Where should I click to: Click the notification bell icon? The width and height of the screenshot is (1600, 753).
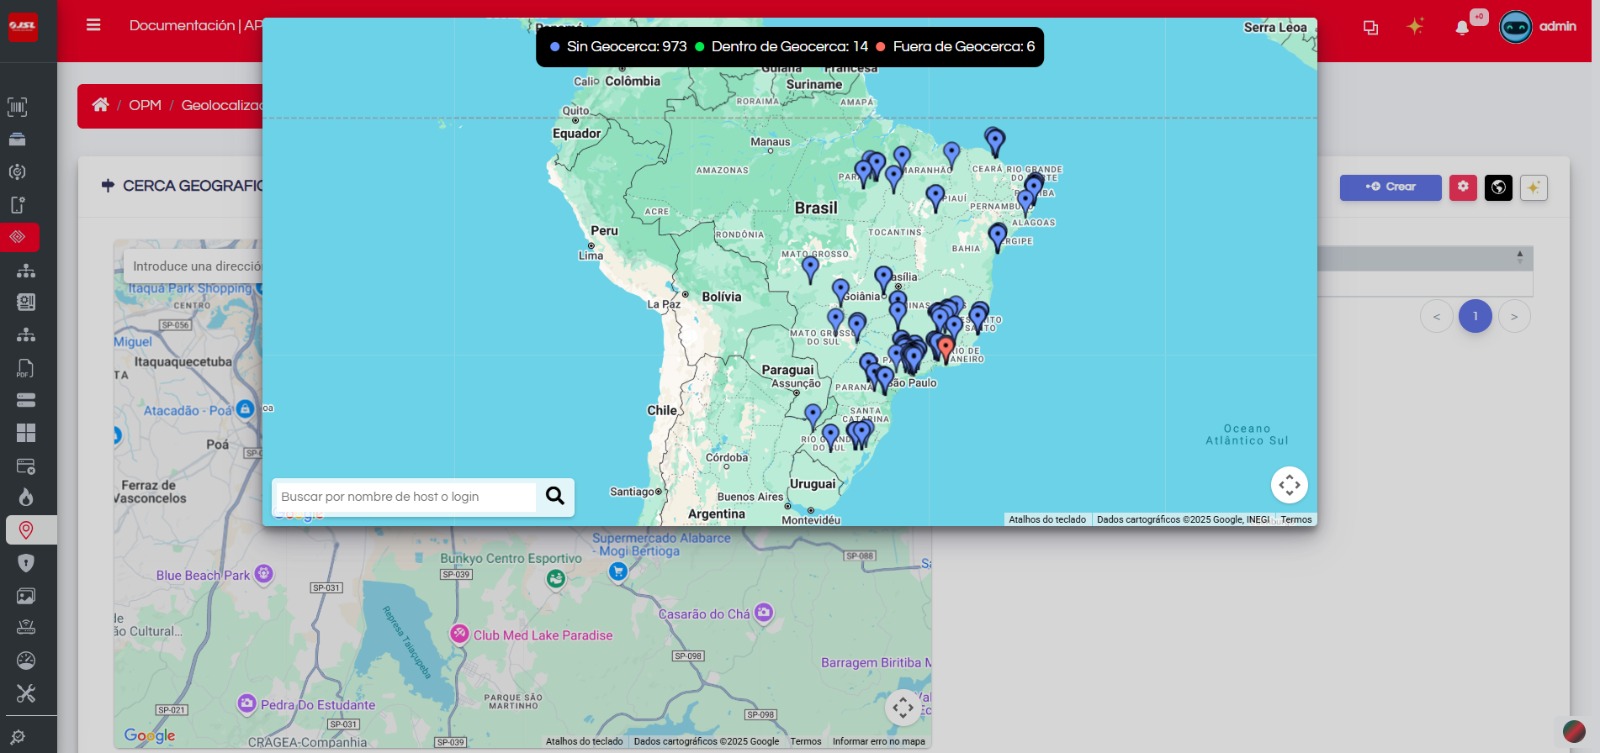pyautogui.click(x=1462, y=27)
